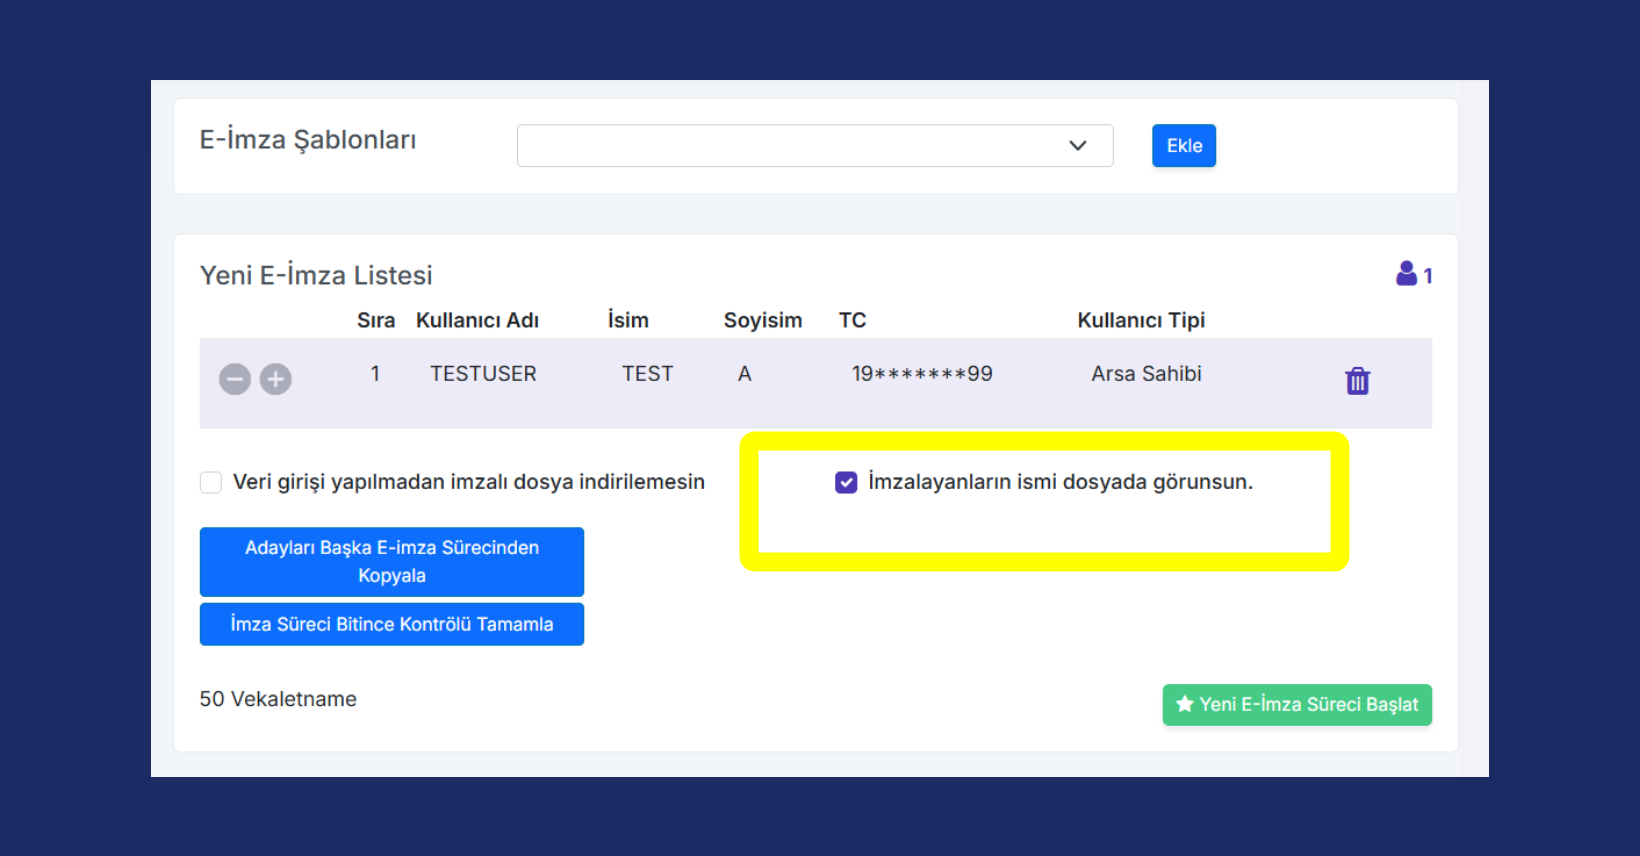Image resolution: width=1640 pixels, height=856 pixels.
Task: Select the TESTUSER username cell
Action: [x=483, y=374]
